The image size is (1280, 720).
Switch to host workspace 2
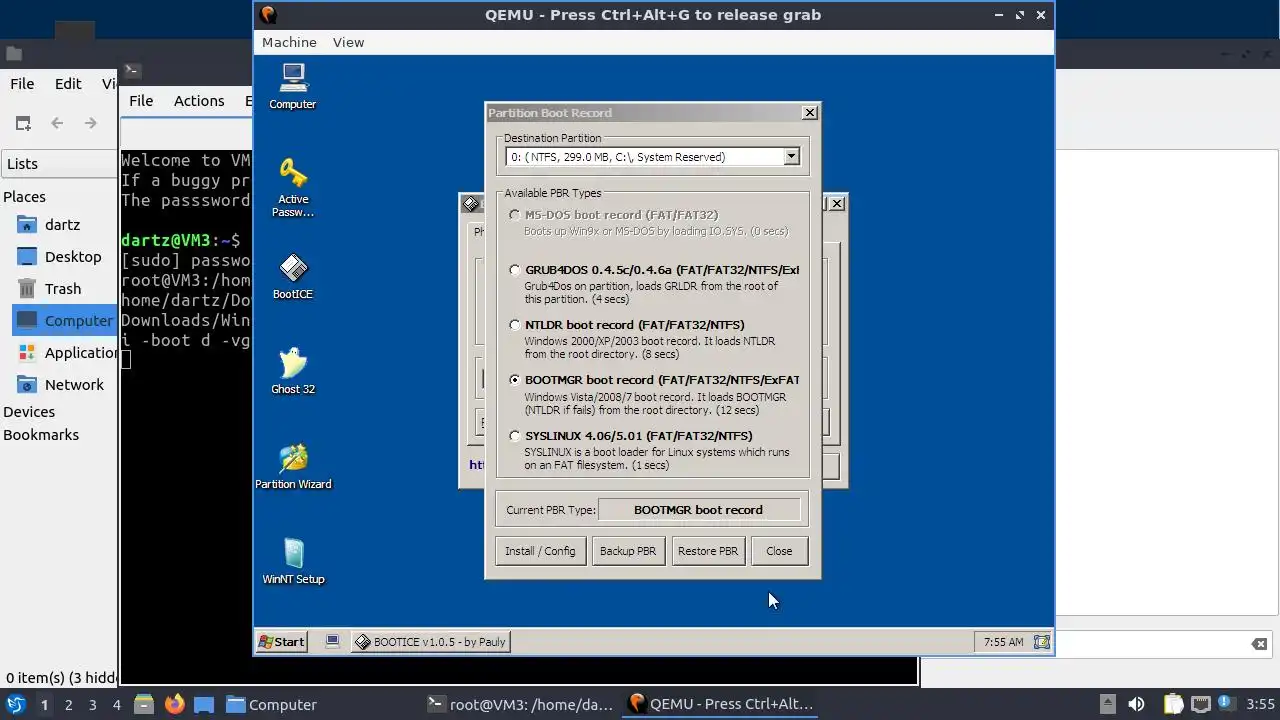pos(68,705)
